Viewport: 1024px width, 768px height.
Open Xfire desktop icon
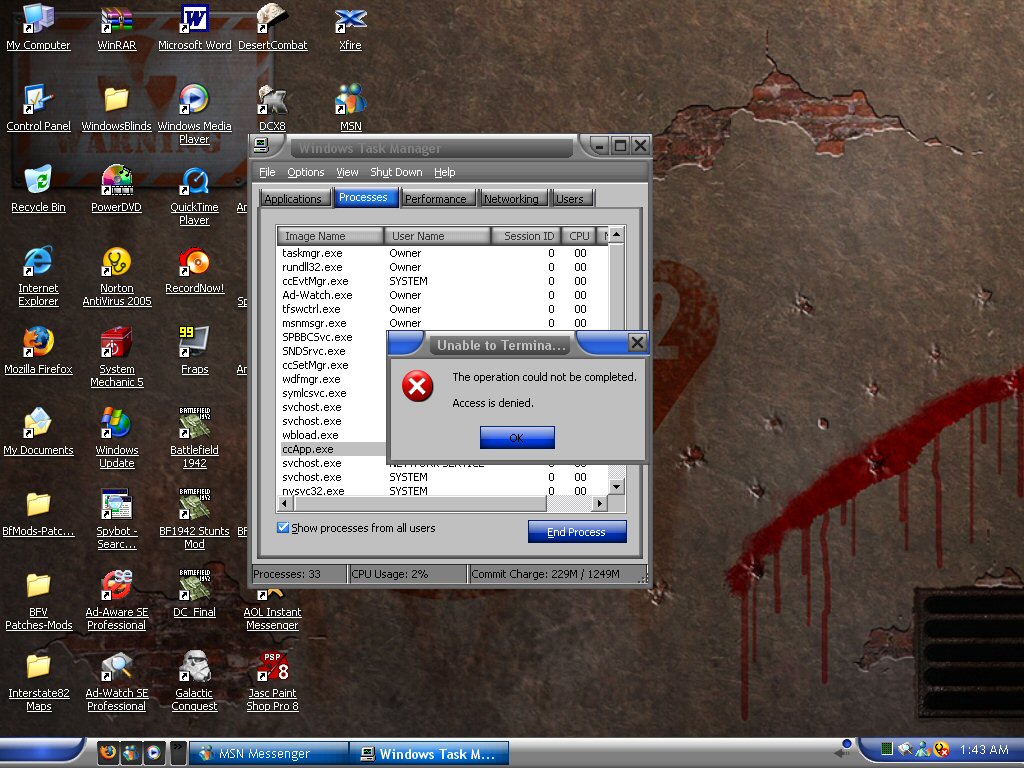(x=350, y=26)
